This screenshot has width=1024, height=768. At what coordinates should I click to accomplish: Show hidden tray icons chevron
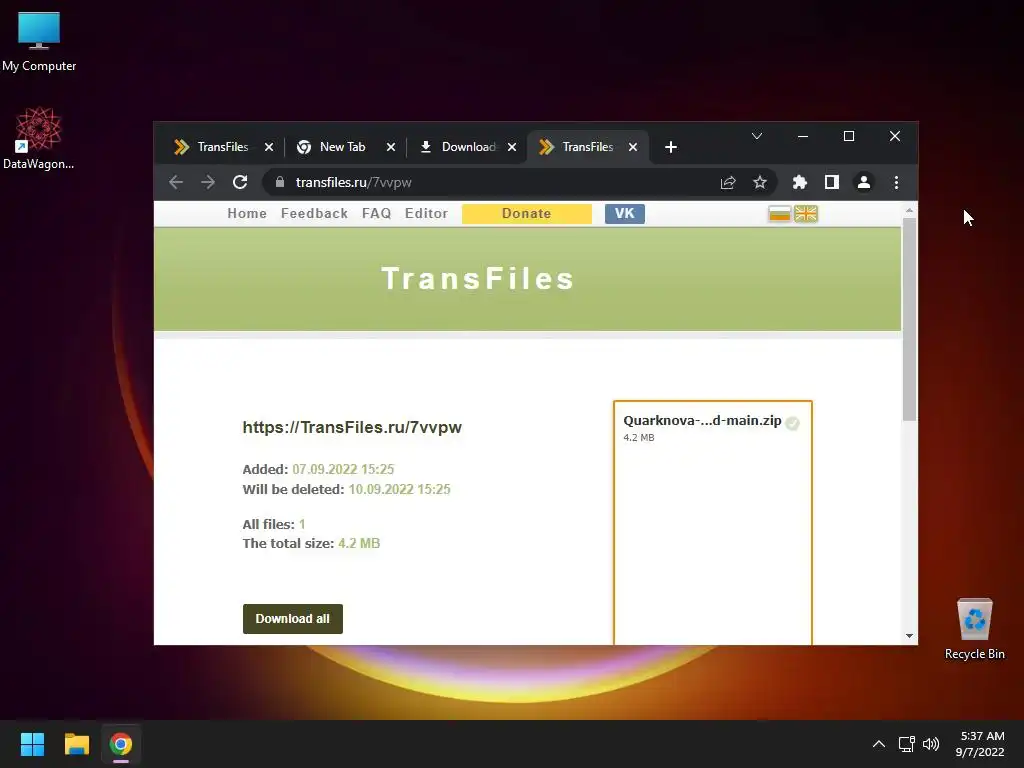879,744
